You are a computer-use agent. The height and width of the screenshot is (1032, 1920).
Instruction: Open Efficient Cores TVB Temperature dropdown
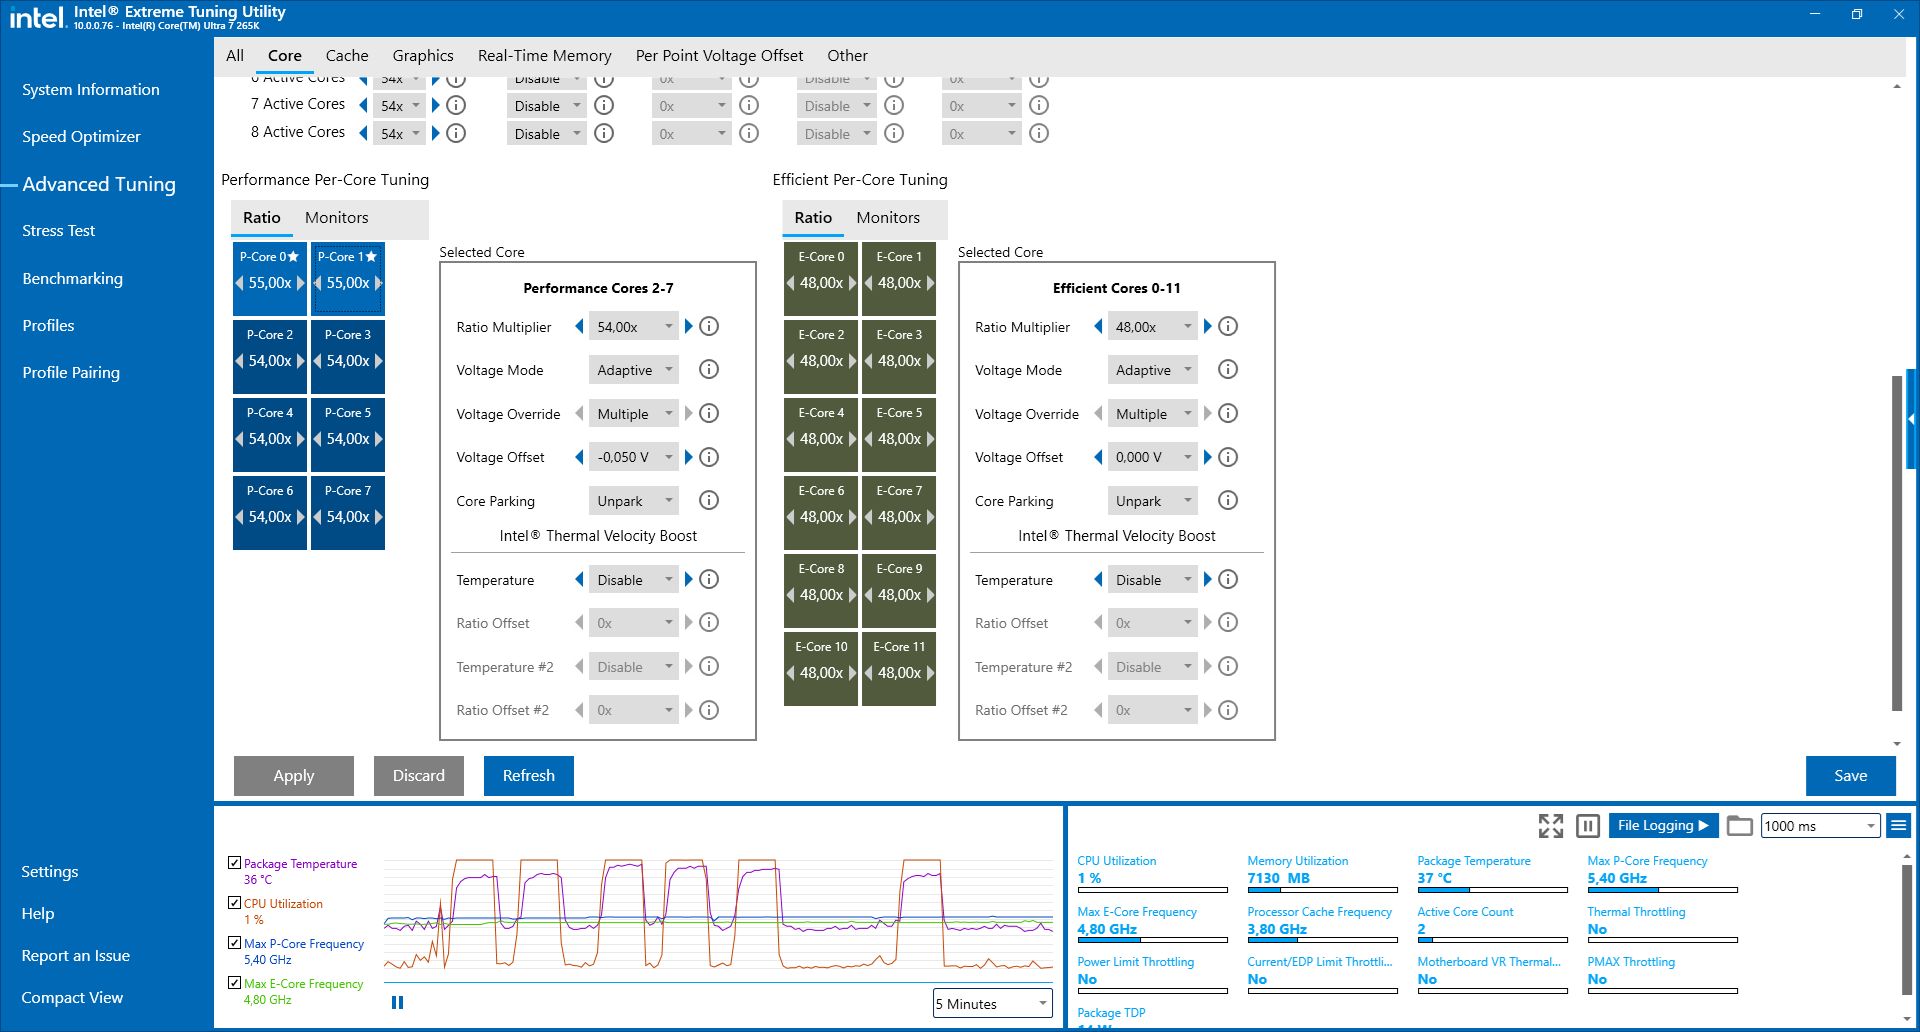[1153, 580]
